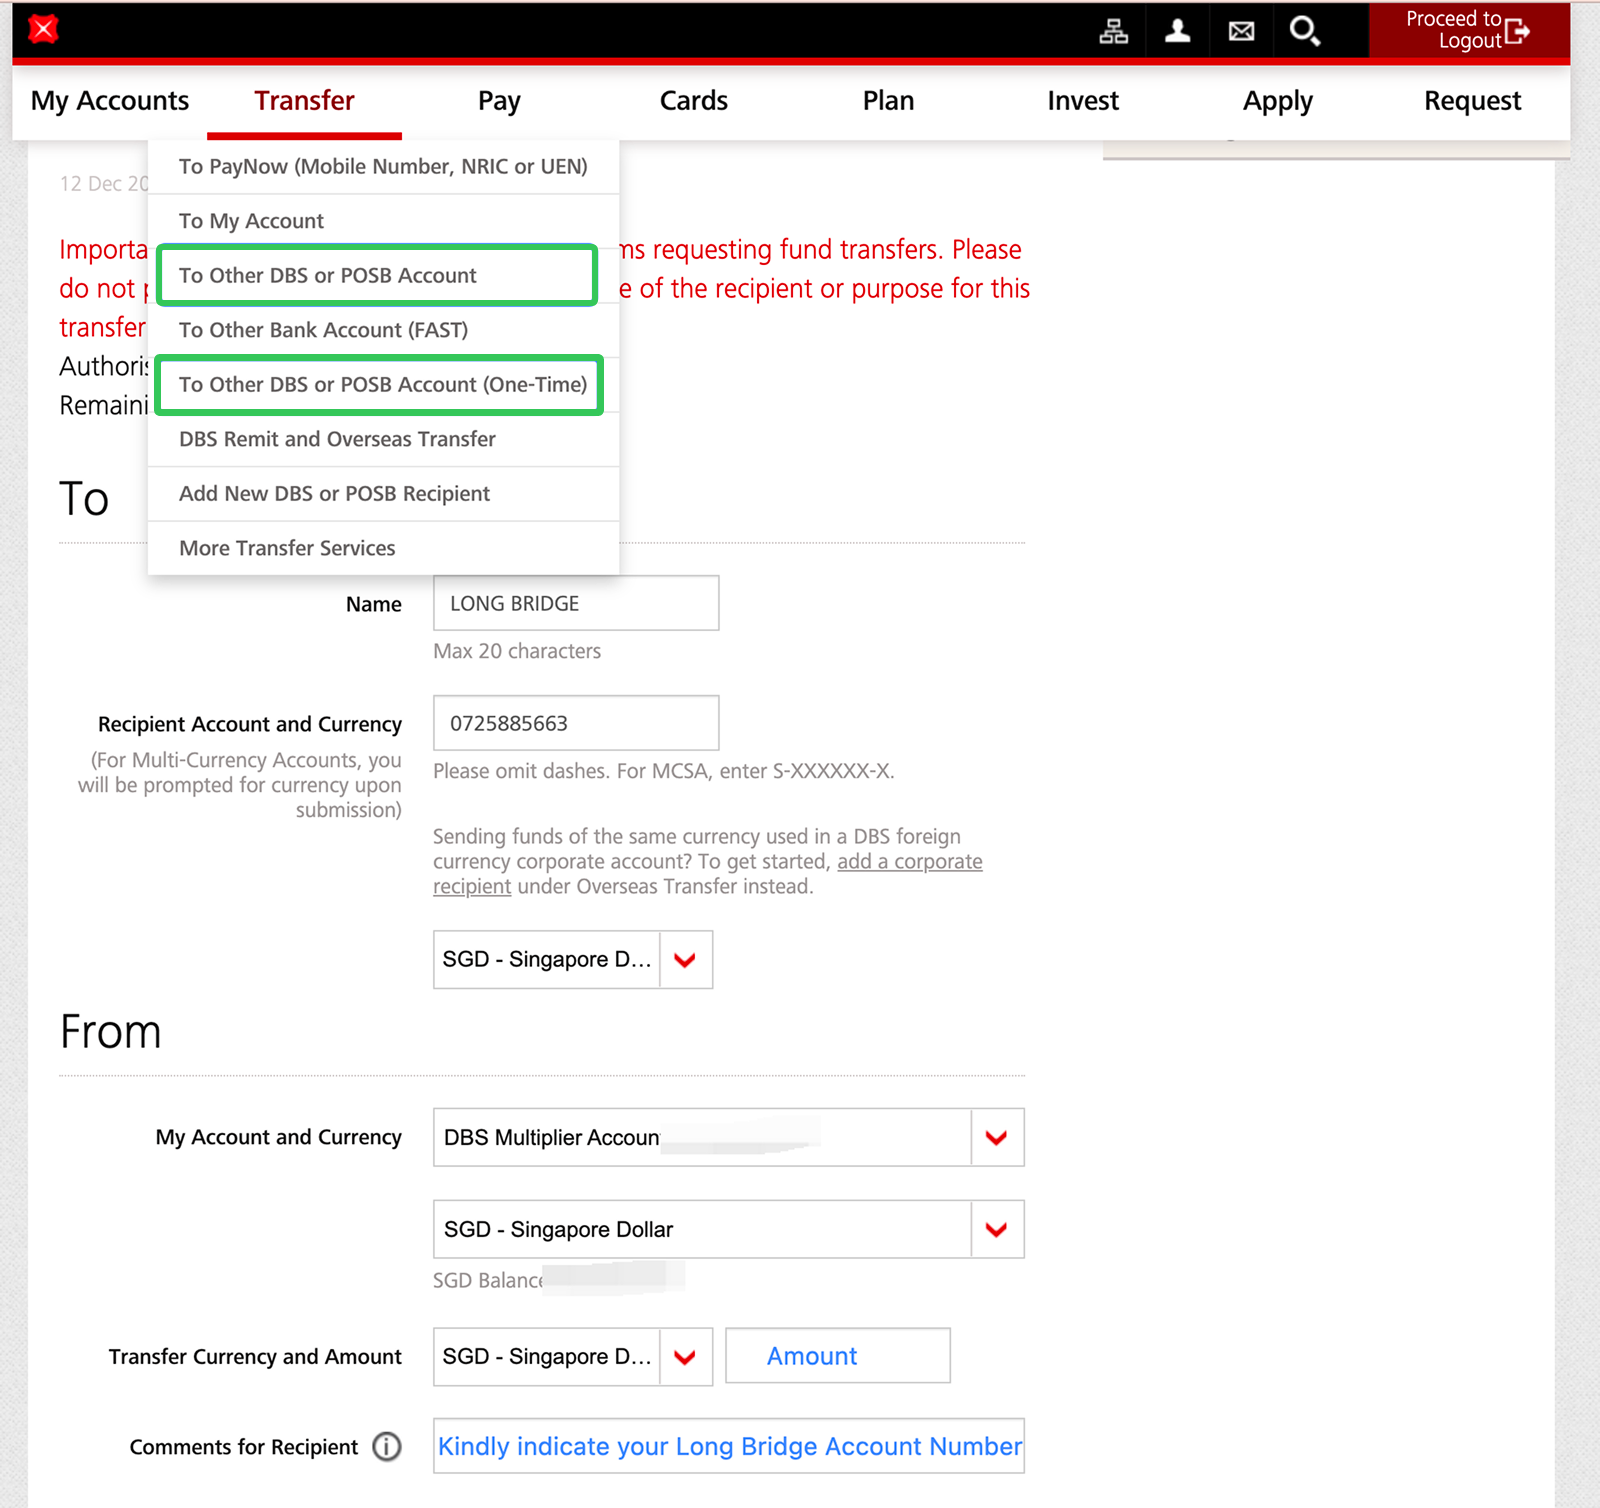Screen dimensions: 1600x1508
Task: Open transfer currency dropdown beside Amount
Action: coord(685,1357)
